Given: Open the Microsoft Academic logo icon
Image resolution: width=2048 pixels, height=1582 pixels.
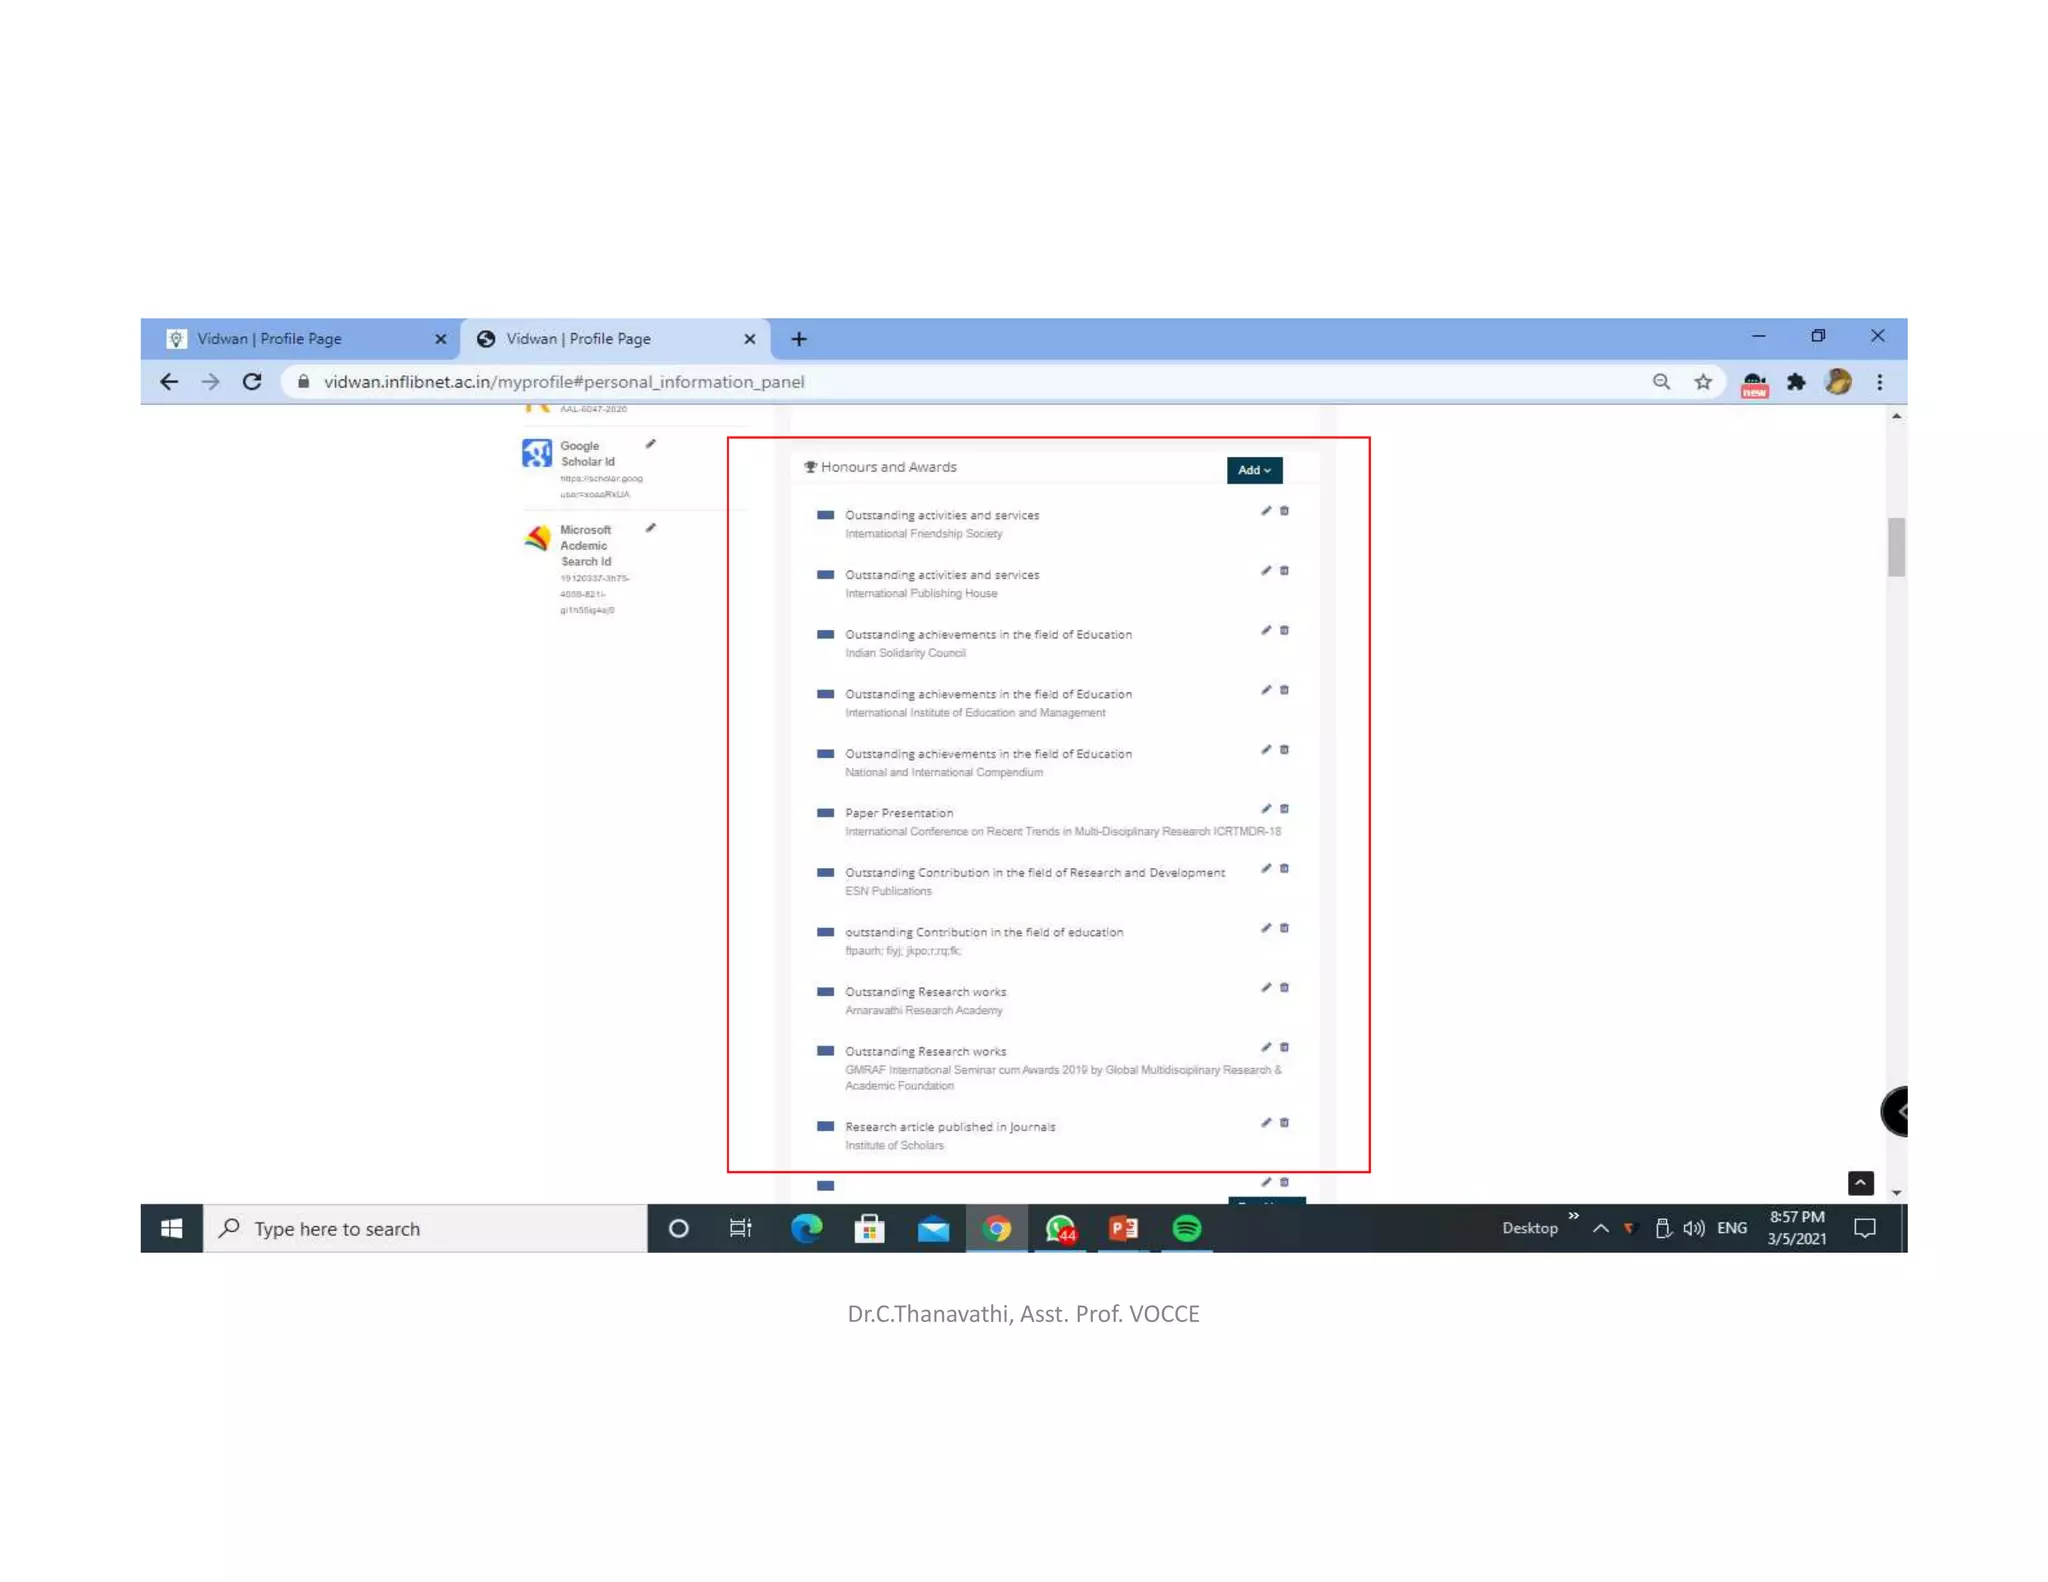Looking at the screenshot, I should click(x=537, y=538).
